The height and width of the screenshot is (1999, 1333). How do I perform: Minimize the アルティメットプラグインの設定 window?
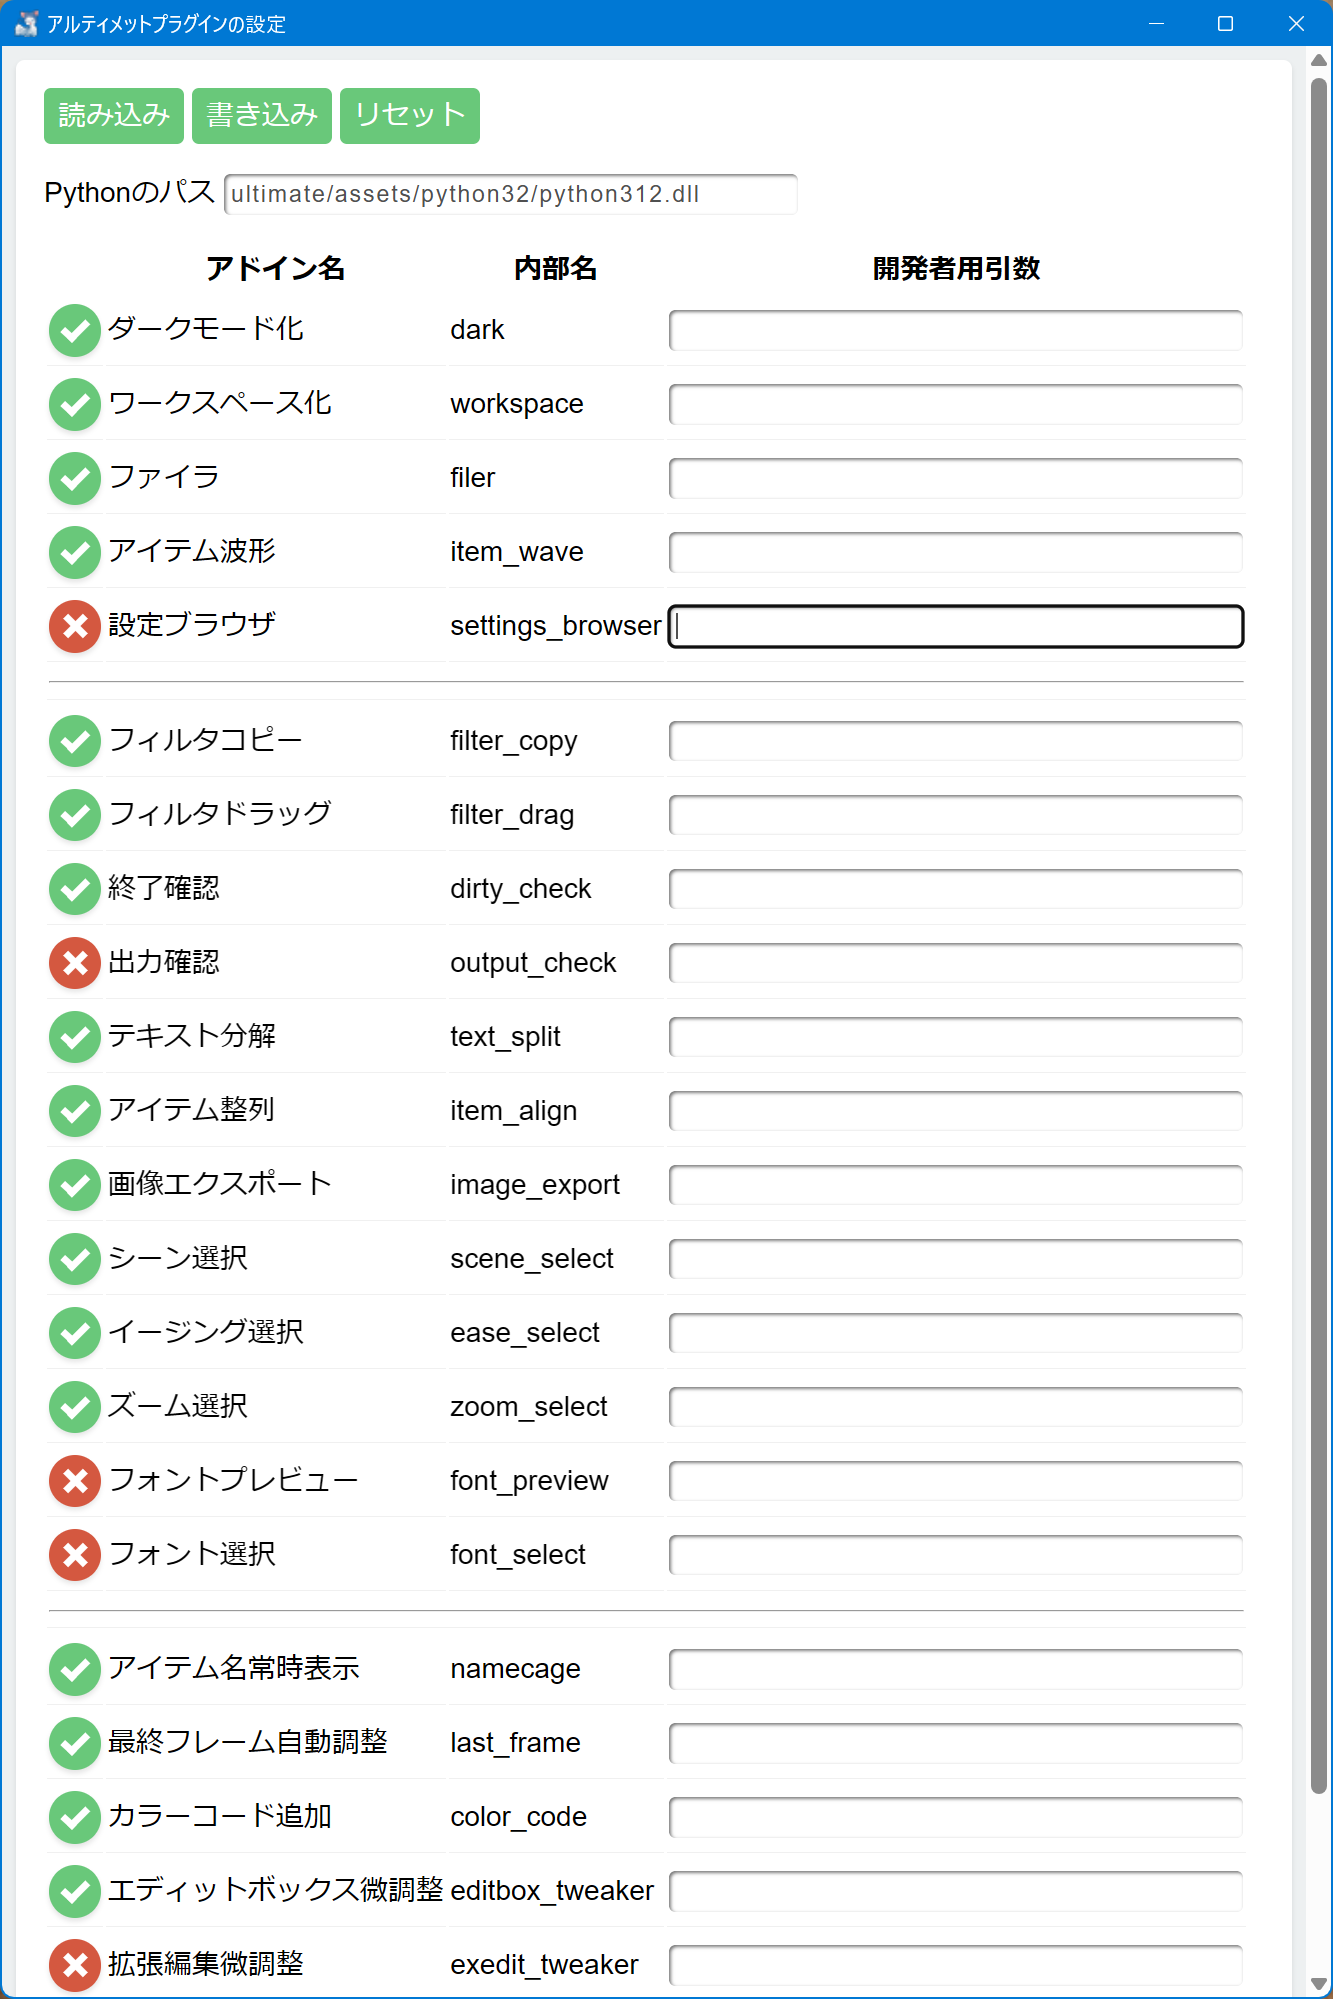tap(1157, 23)
